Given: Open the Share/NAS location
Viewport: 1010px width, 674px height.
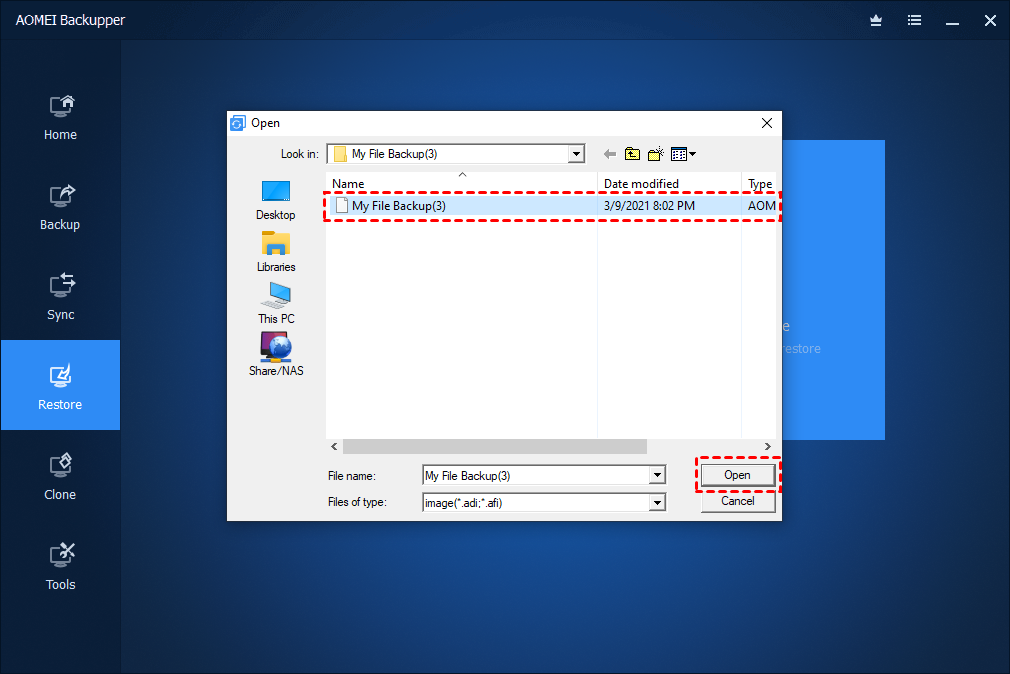Looking at the screenshot, I should click(276, 355).
